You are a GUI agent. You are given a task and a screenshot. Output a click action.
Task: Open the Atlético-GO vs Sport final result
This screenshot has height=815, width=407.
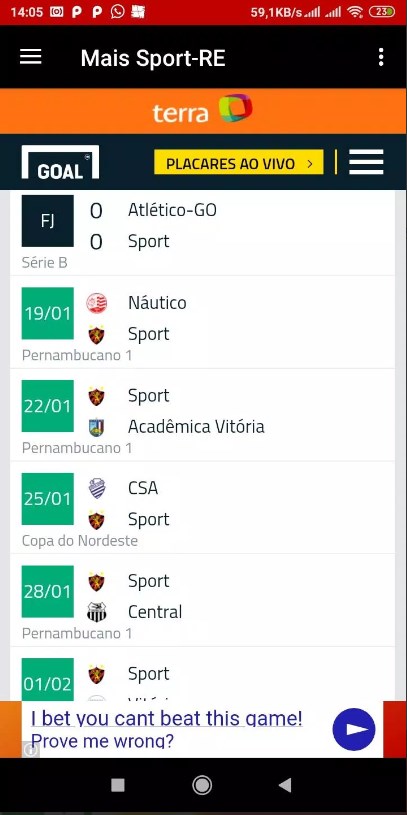click(203, 233)
